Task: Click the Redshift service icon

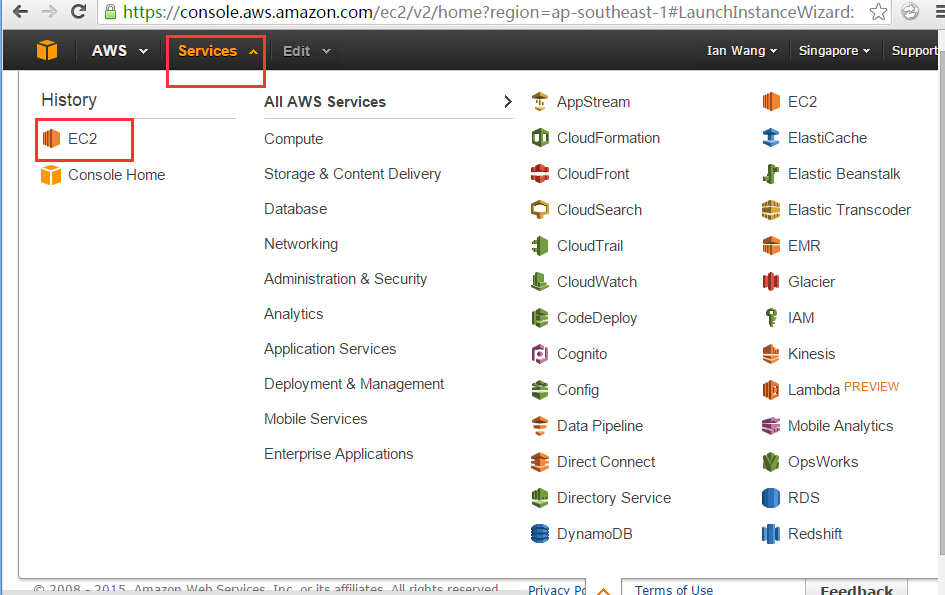Action: (771, 534)
